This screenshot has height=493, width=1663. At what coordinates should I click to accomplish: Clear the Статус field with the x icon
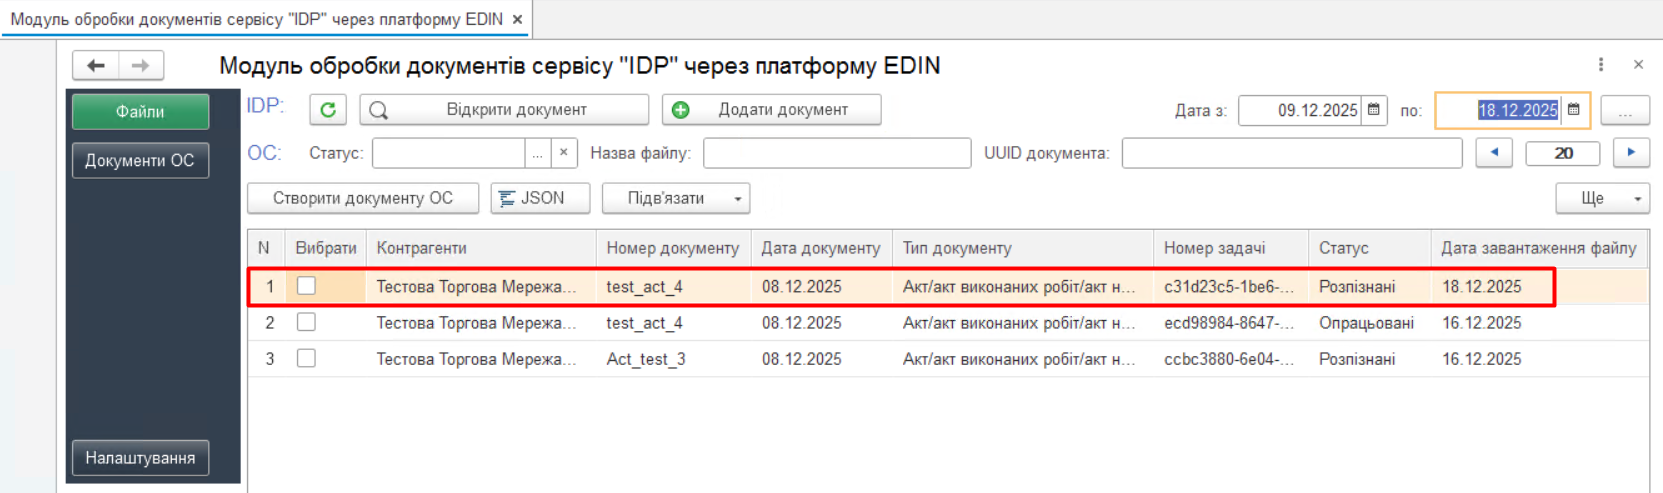coord(564,153)
